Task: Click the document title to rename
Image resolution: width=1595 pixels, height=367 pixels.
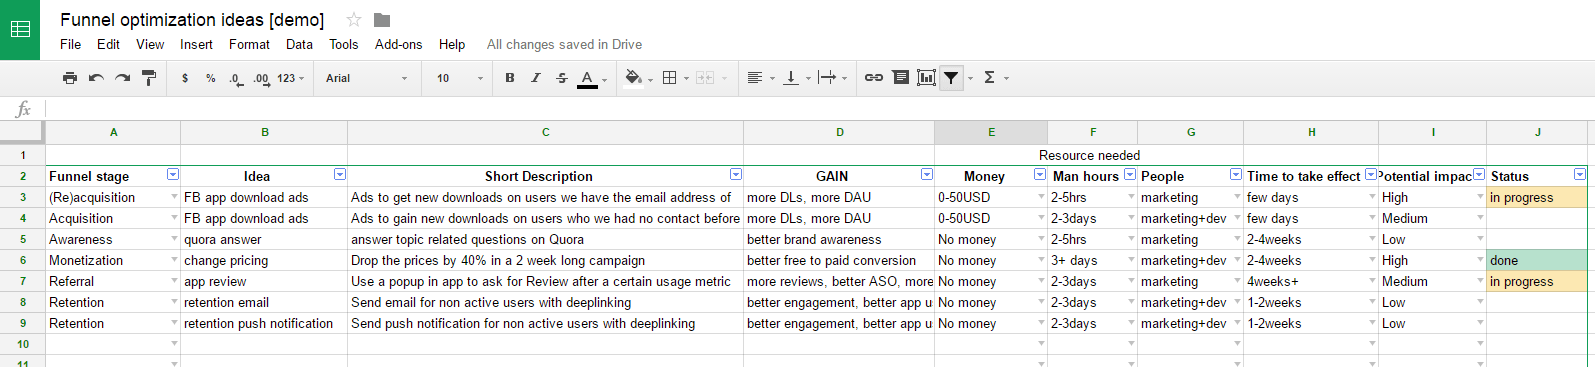Action: [x=192, y=20]
